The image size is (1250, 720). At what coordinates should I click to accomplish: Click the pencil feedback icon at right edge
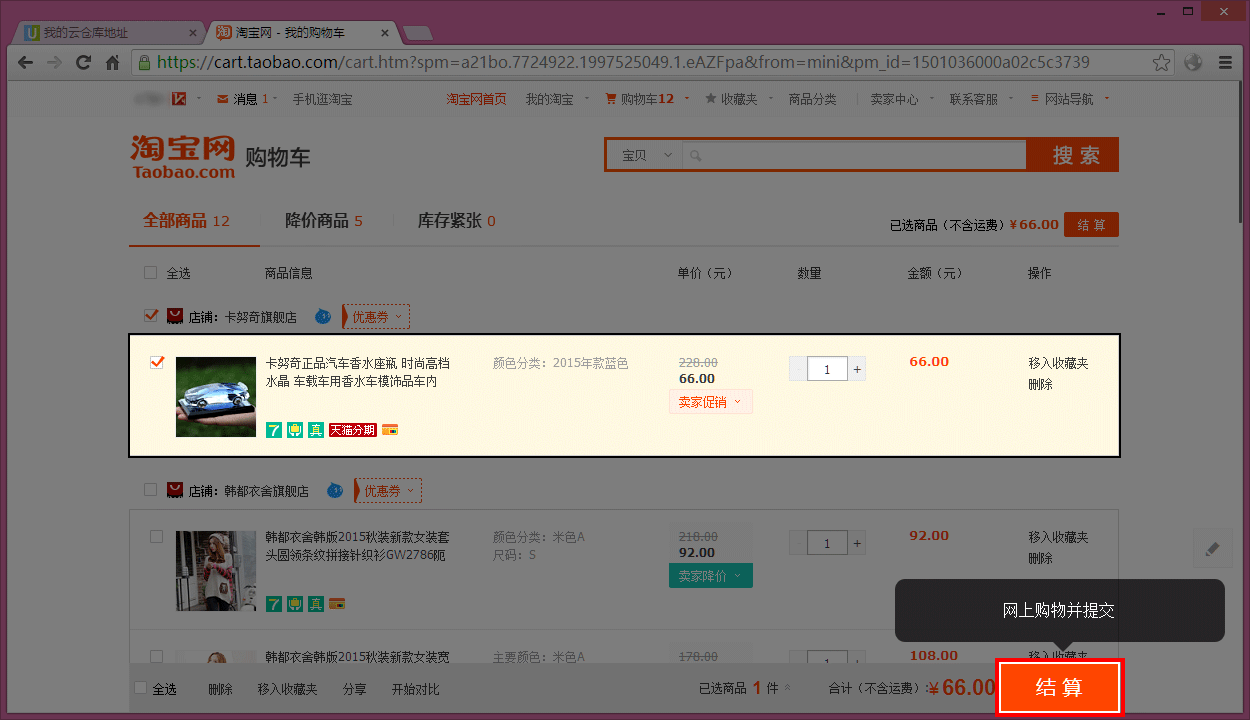(1212, 548)
